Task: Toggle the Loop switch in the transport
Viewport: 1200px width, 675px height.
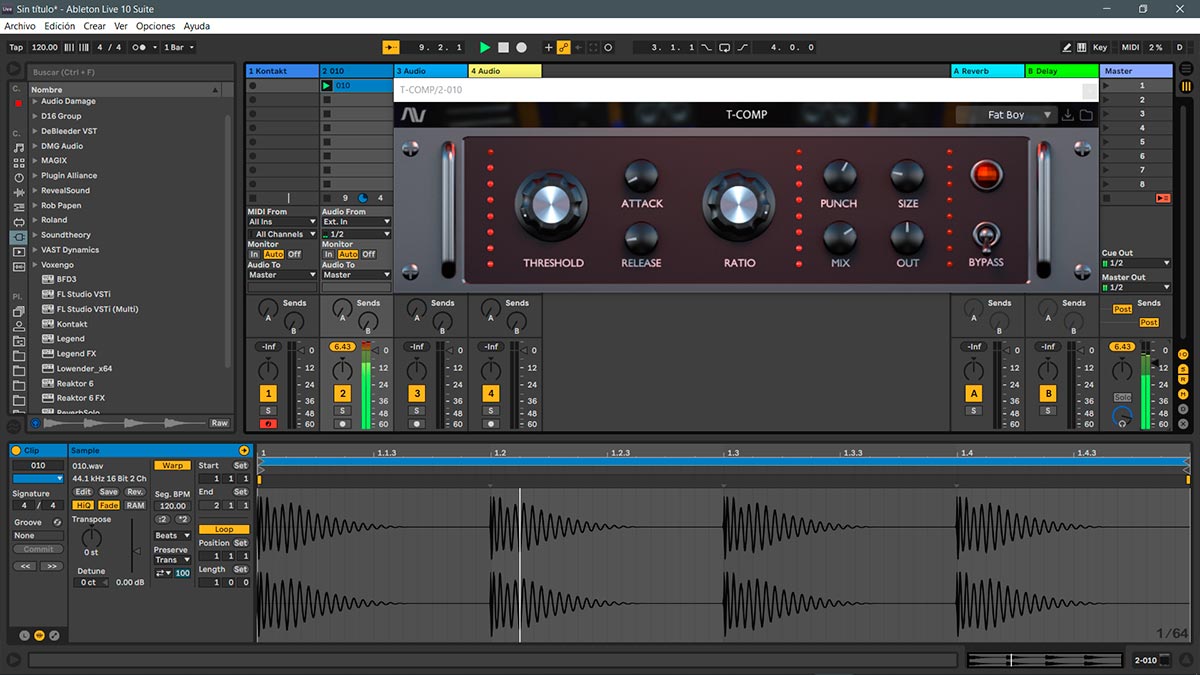Action: tap(725, 47)
